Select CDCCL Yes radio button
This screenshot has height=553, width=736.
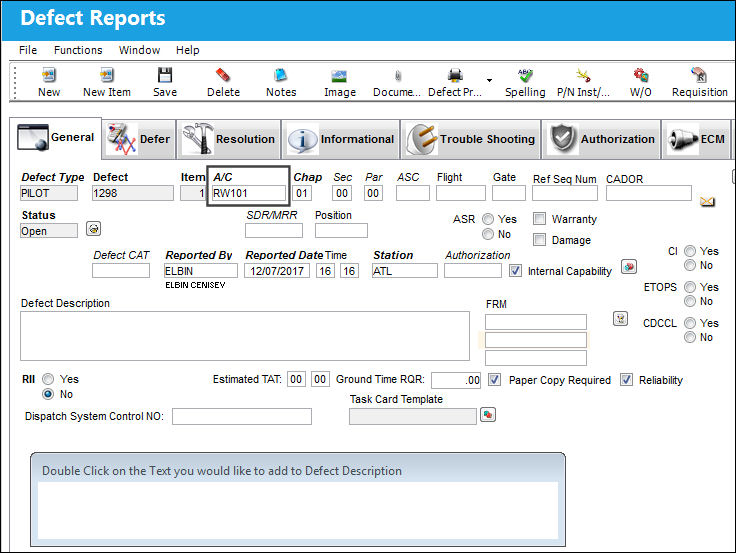[690, 323]
